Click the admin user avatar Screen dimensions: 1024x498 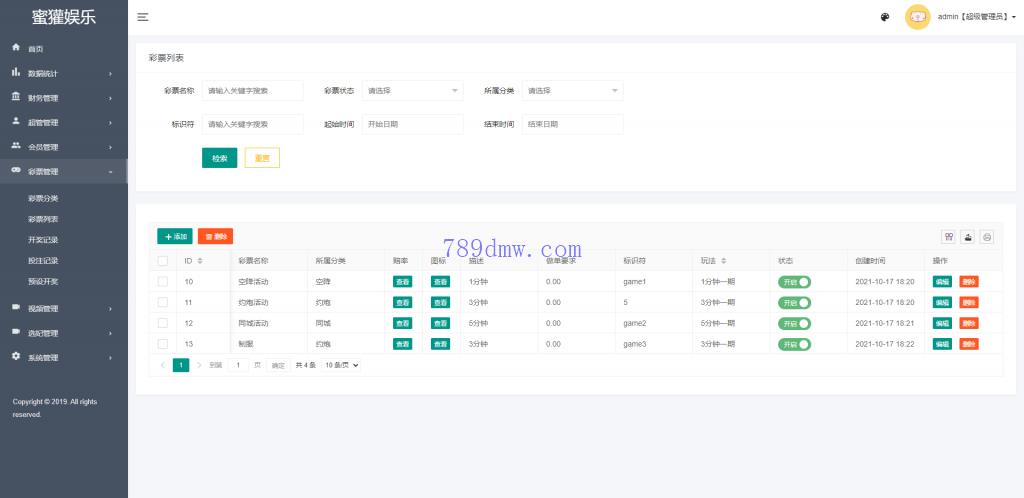(917, 17)
